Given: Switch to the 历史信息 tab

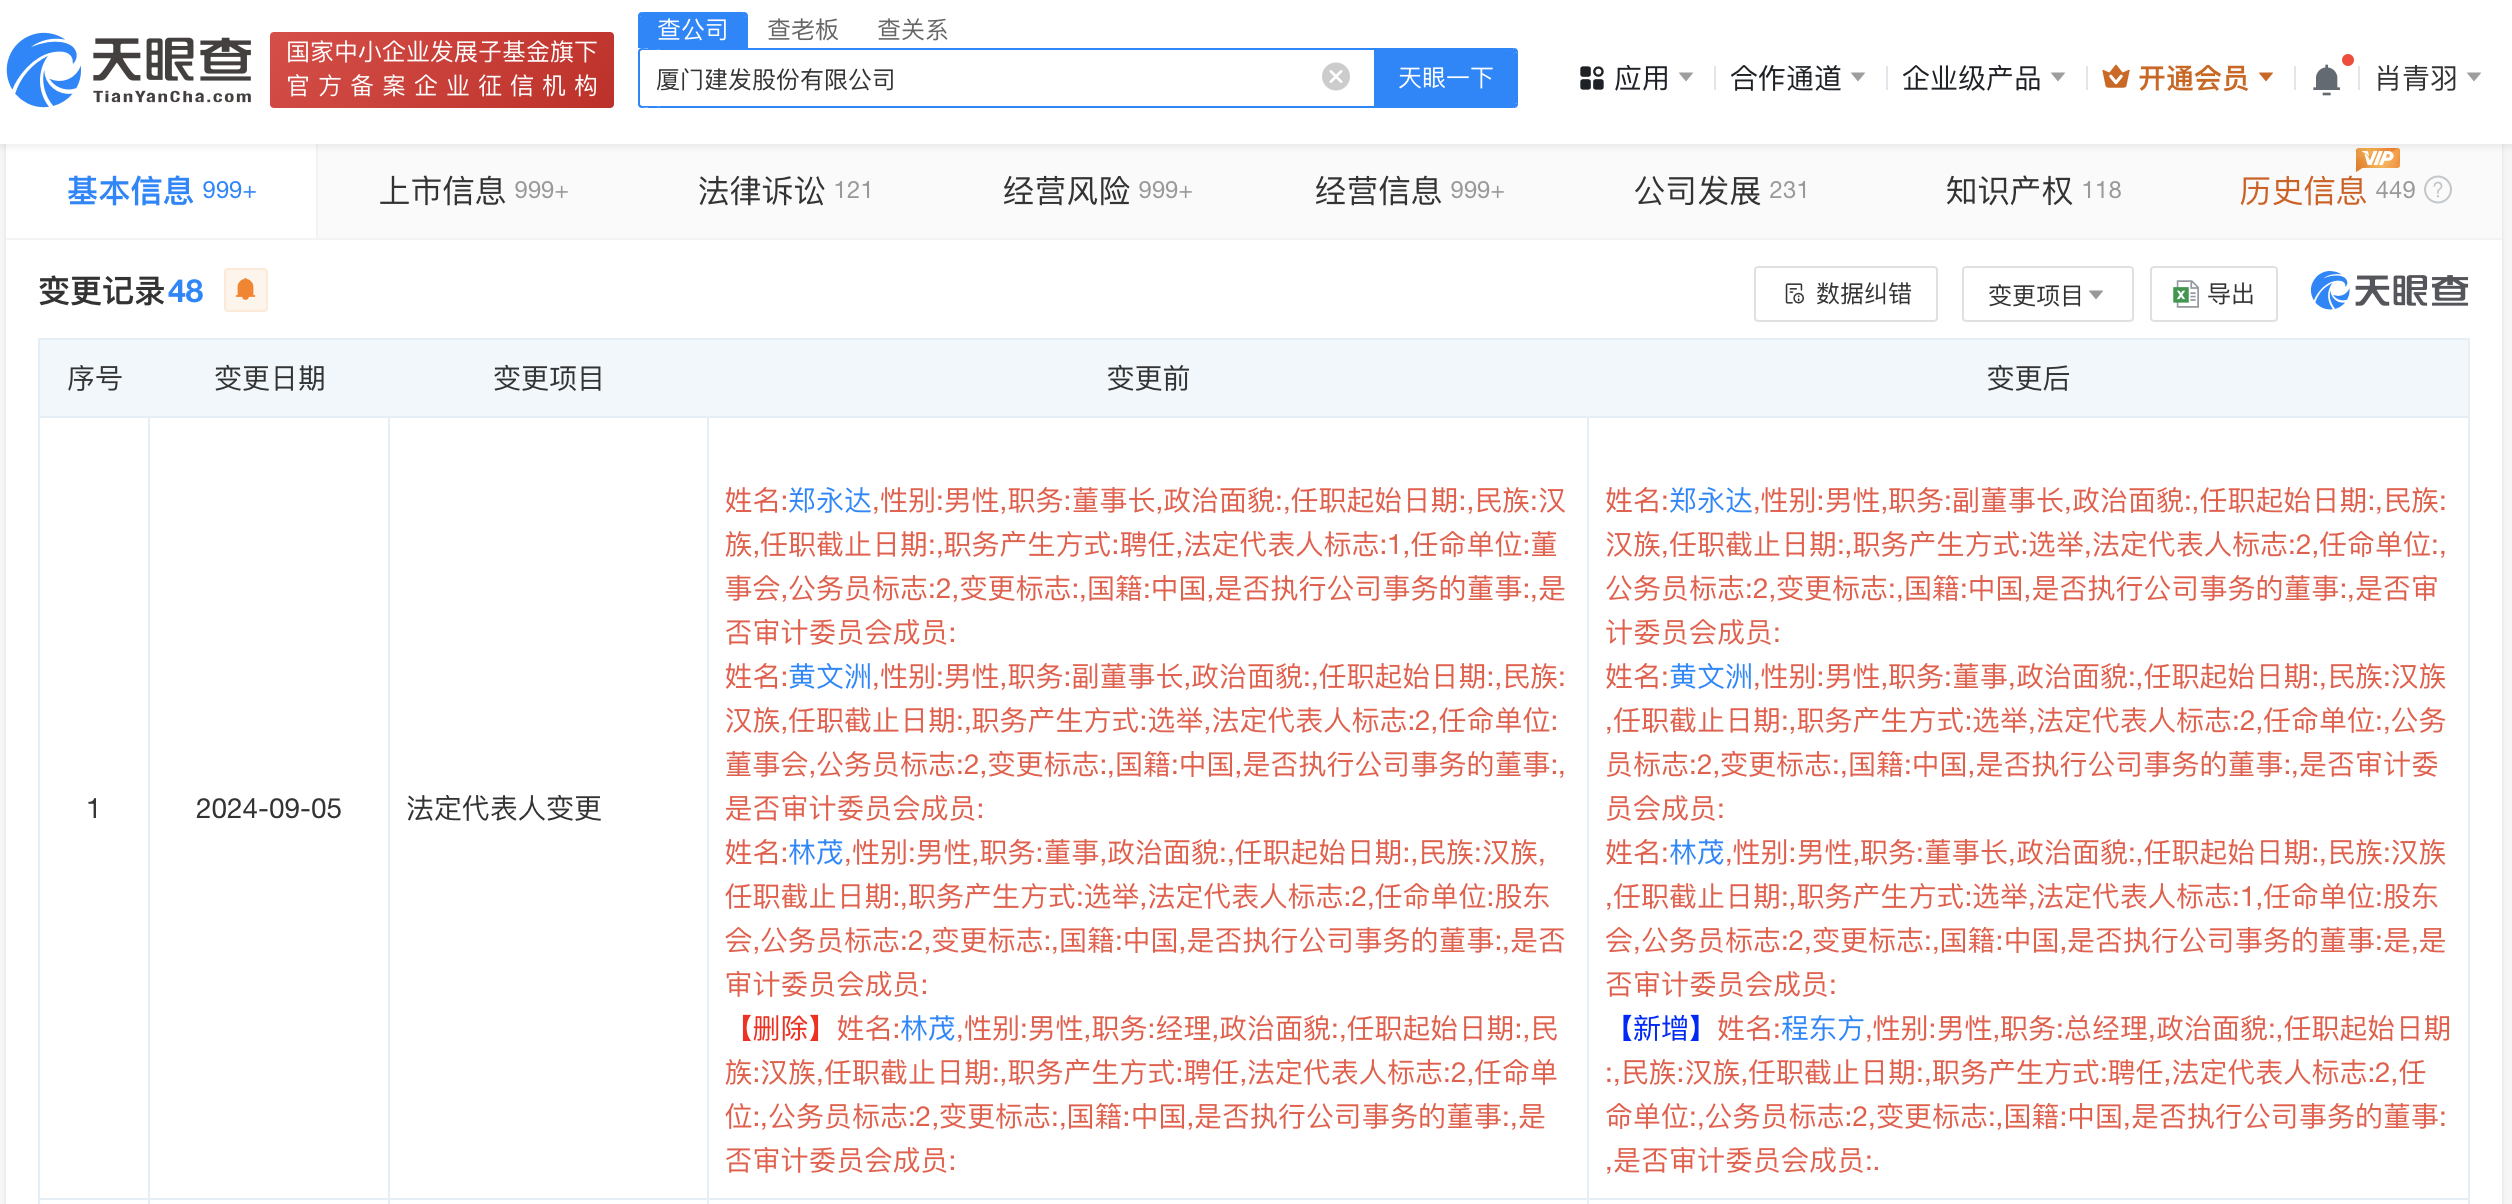Looking at the screenshot, I should [2308, 190].
